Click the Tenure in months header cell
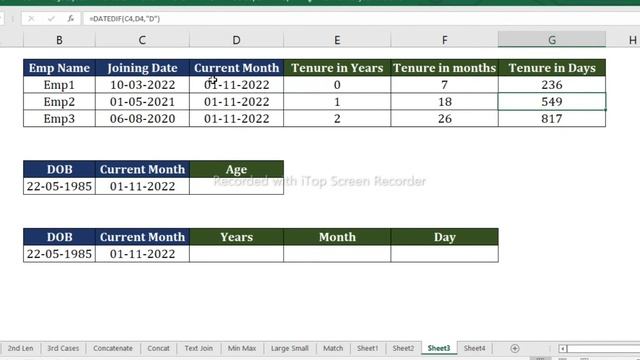The width and height of the screenshot is (640, 360). (x=444, y=68)
